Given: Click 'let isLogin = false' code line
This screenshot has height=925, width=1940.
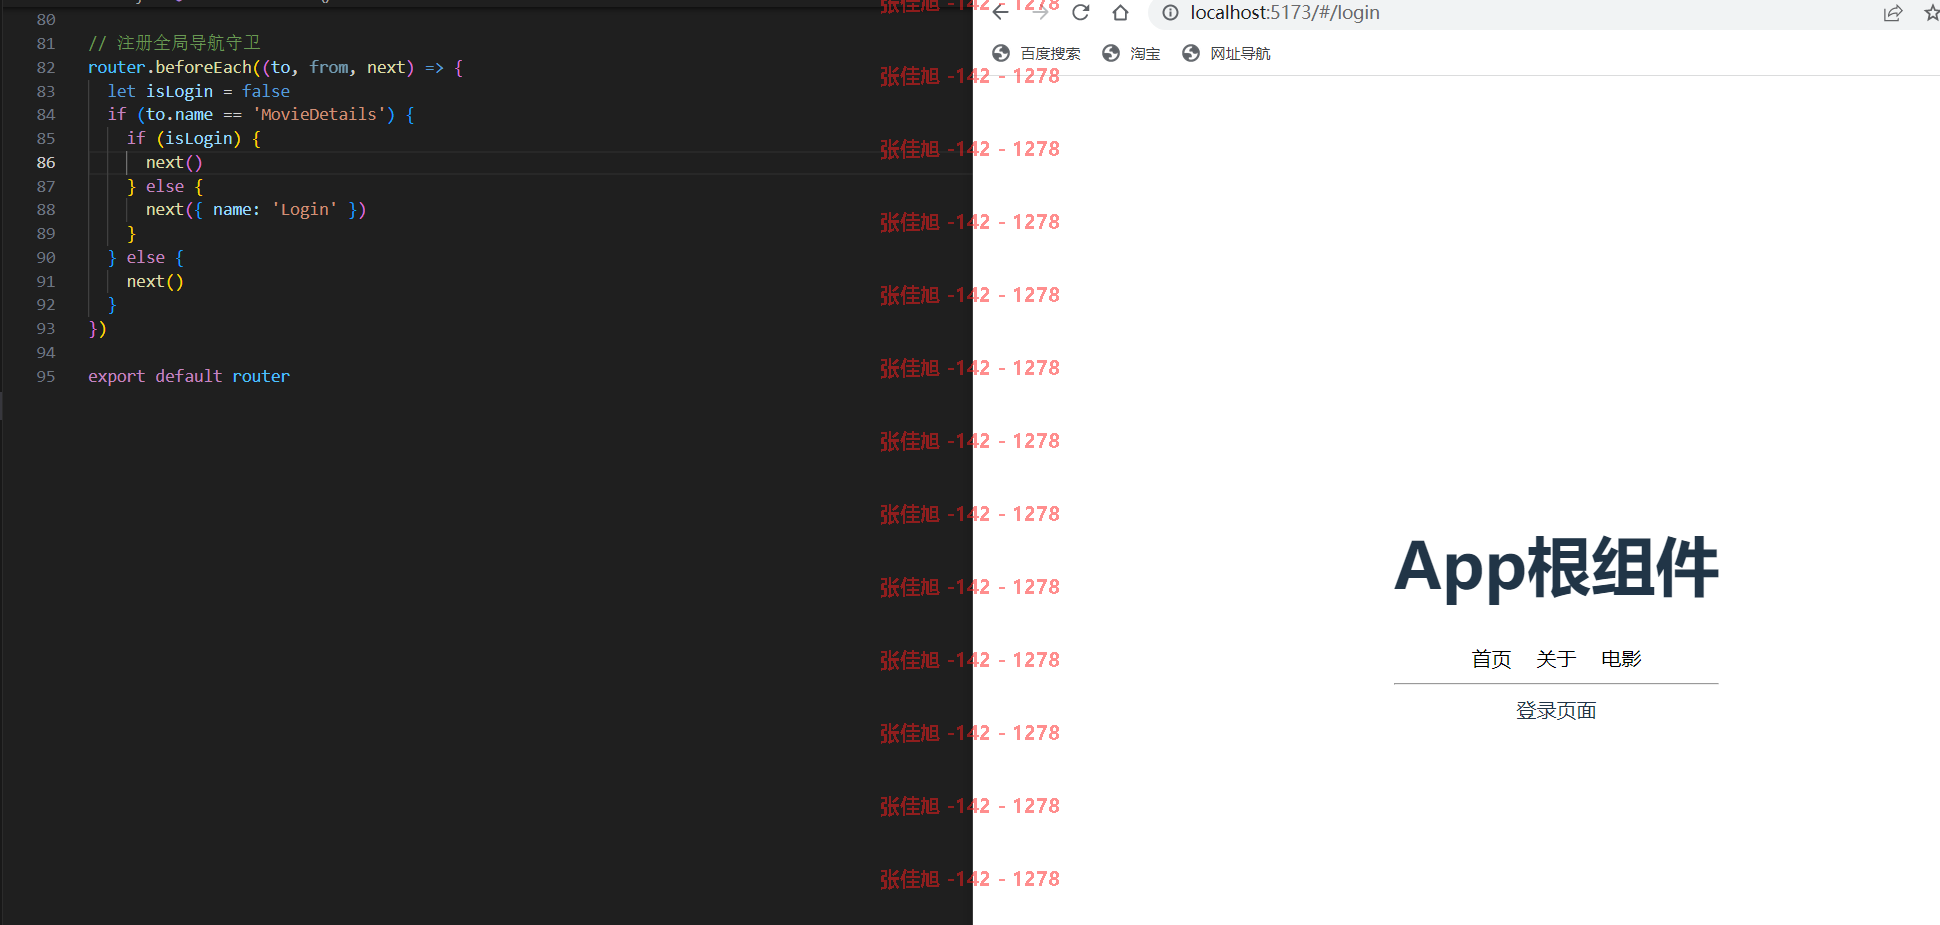Looking at the screenshot, I should (199, 91).
